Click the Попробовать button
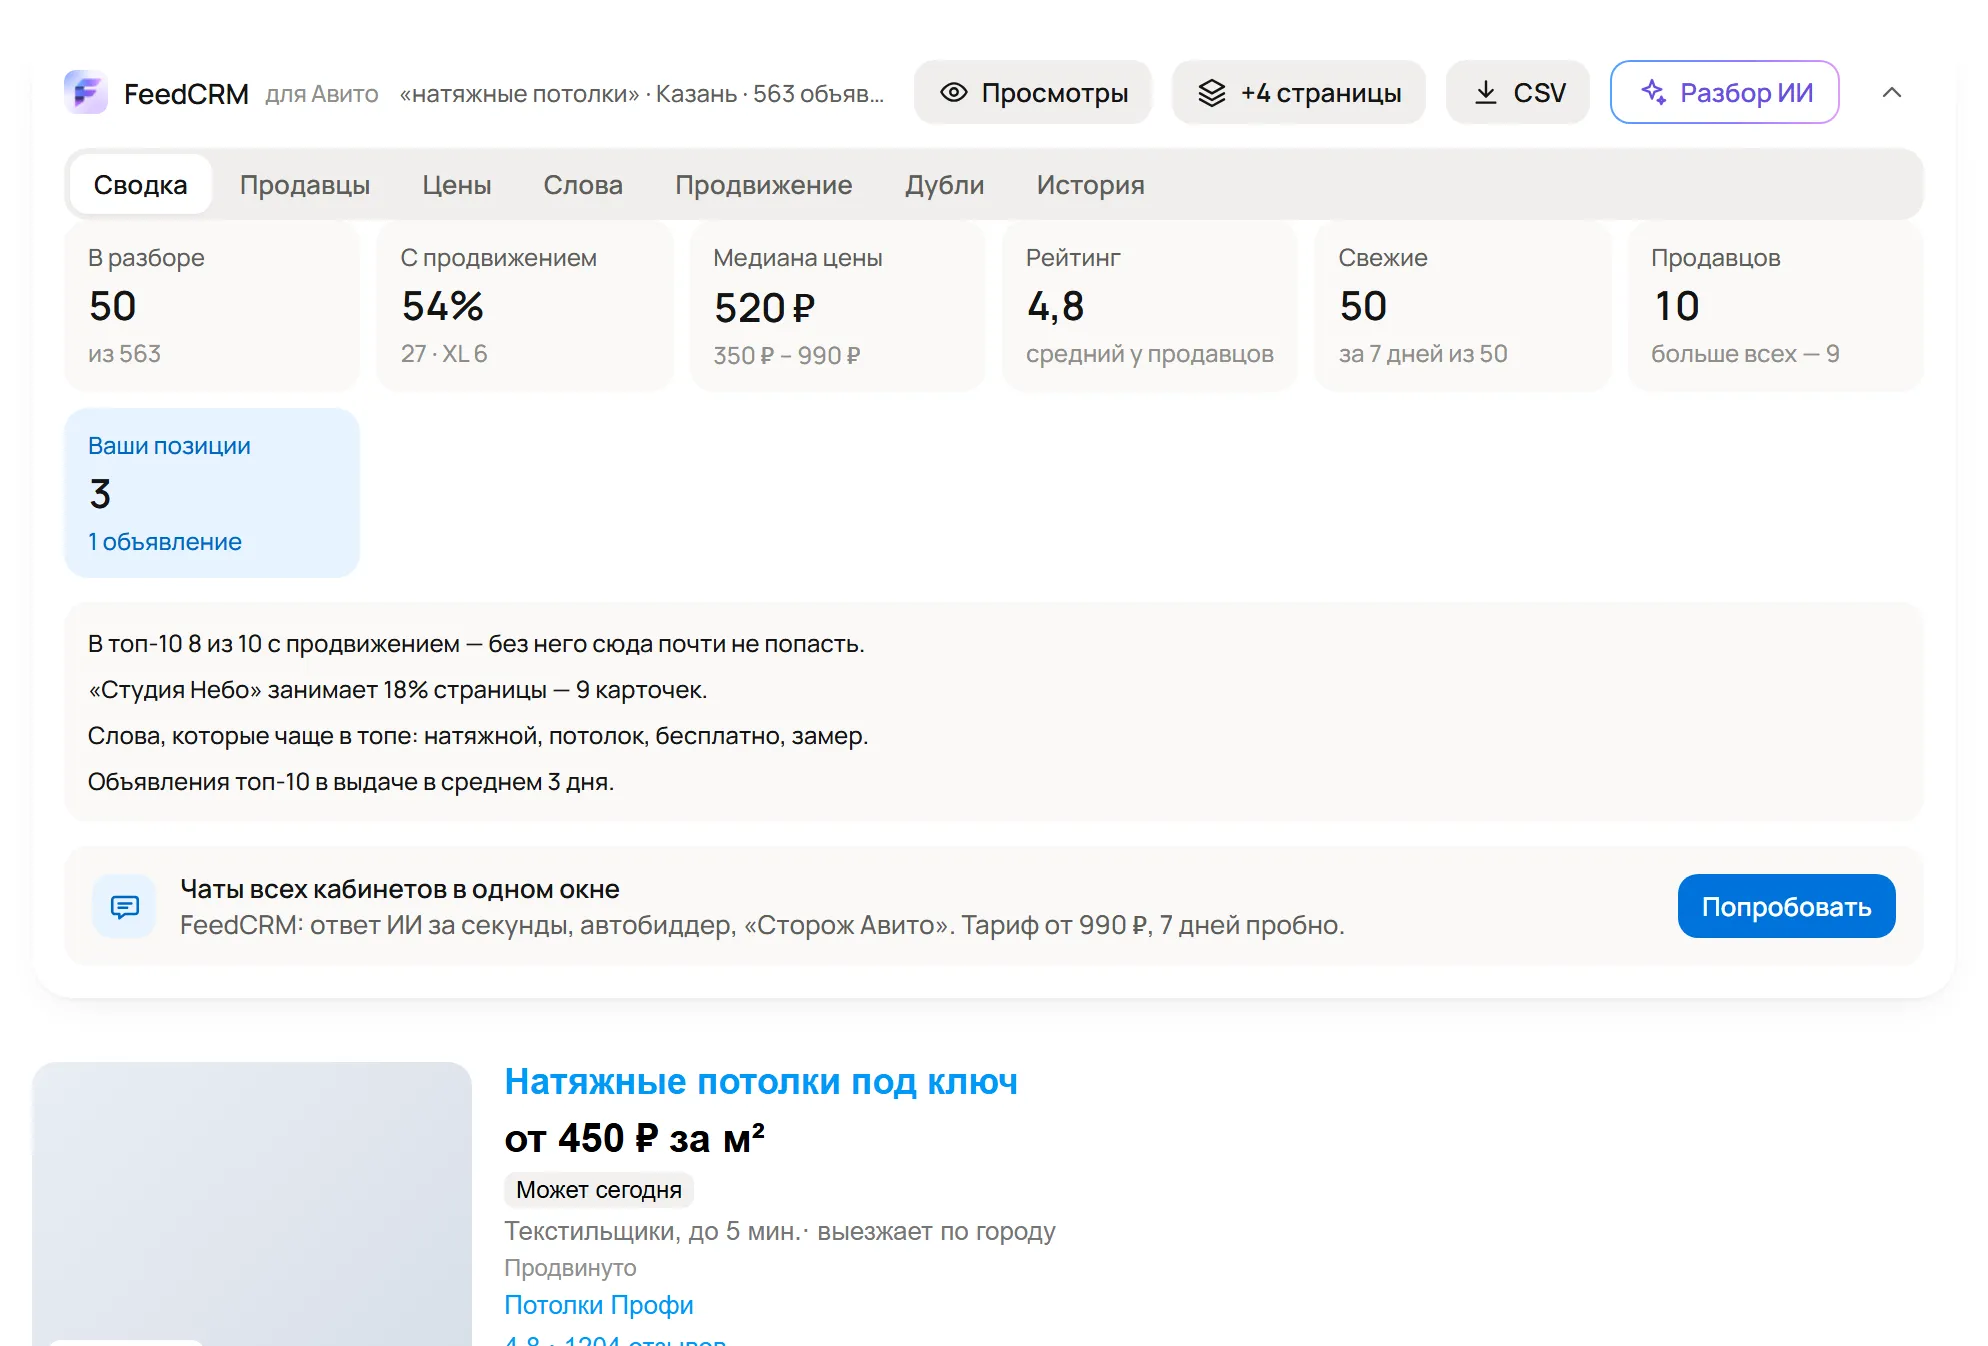Viewport: 1988px width, 1346px height. pyautogui.click(x=1786, y=907)
